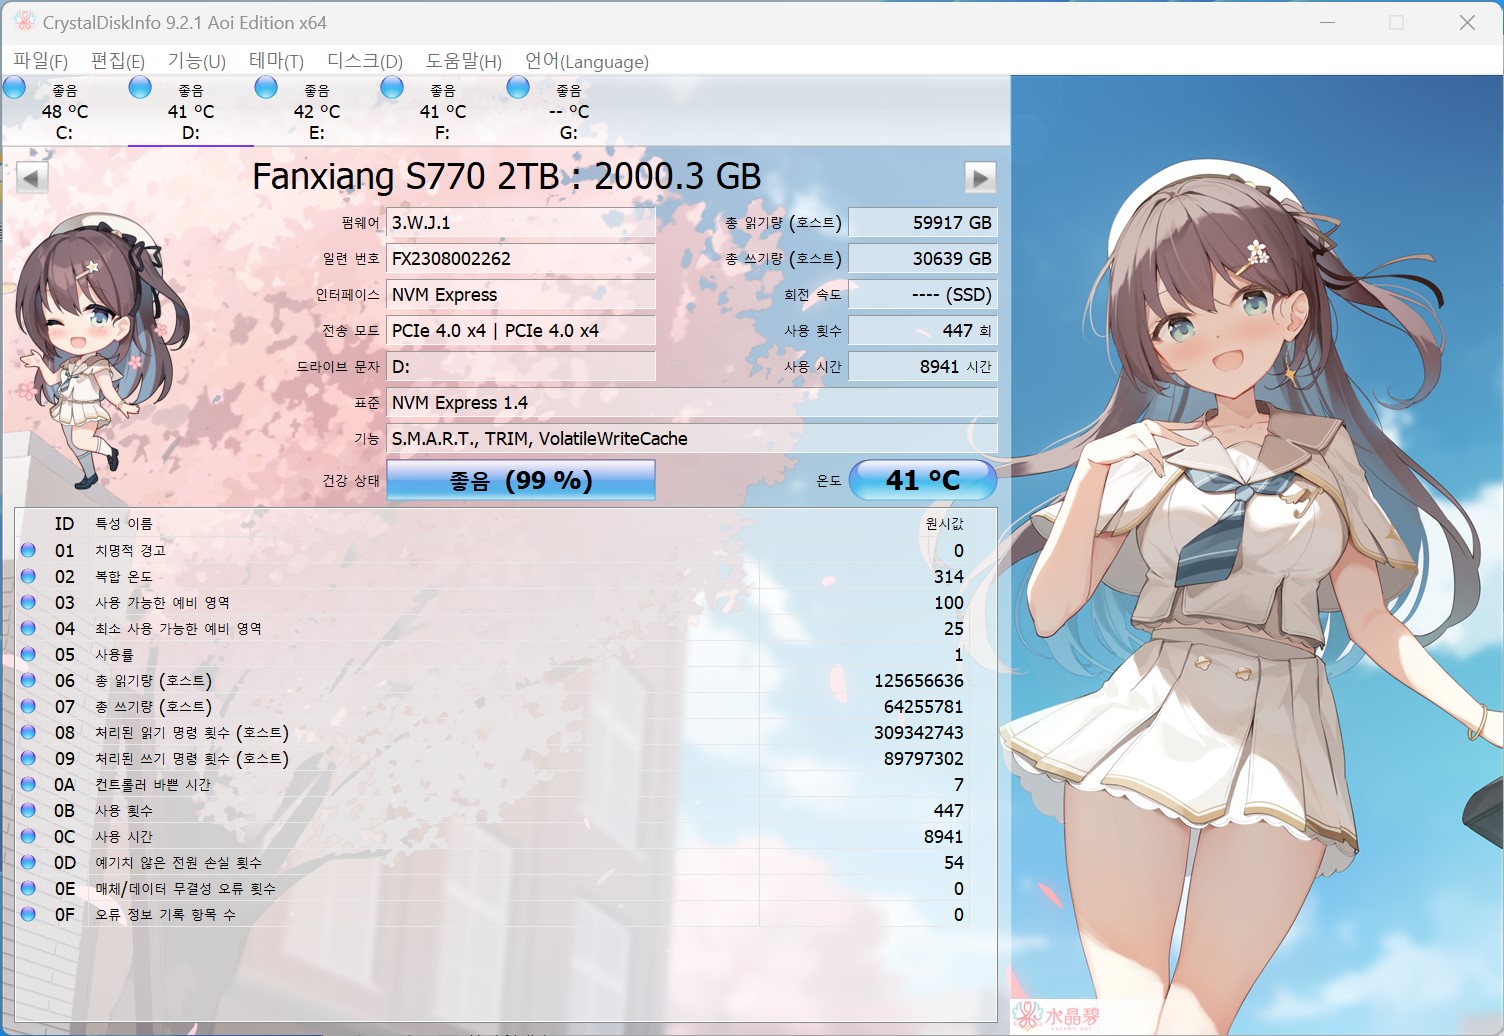Open the 언어(Language) menu
The width and height of the screenshot is (1504, 1036).
coord(587,61)
